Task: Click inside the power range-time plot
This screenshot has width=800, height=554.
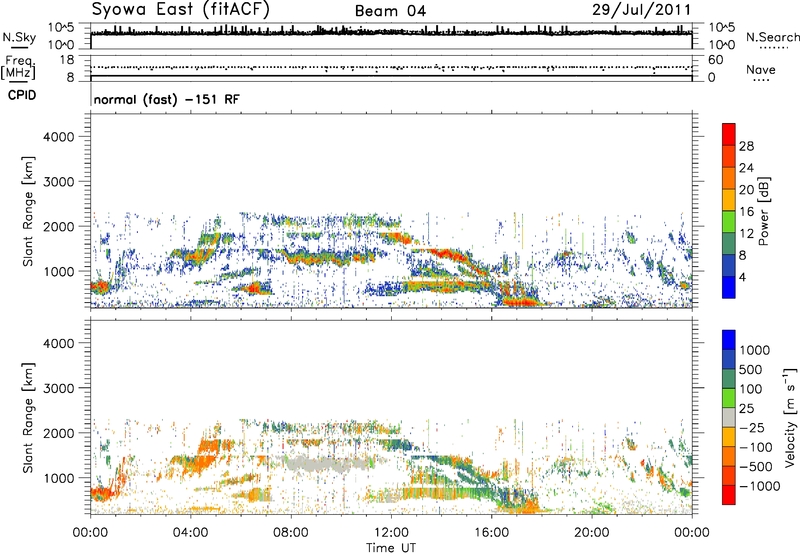Action: pyautogui.click(x=391, y=211)
